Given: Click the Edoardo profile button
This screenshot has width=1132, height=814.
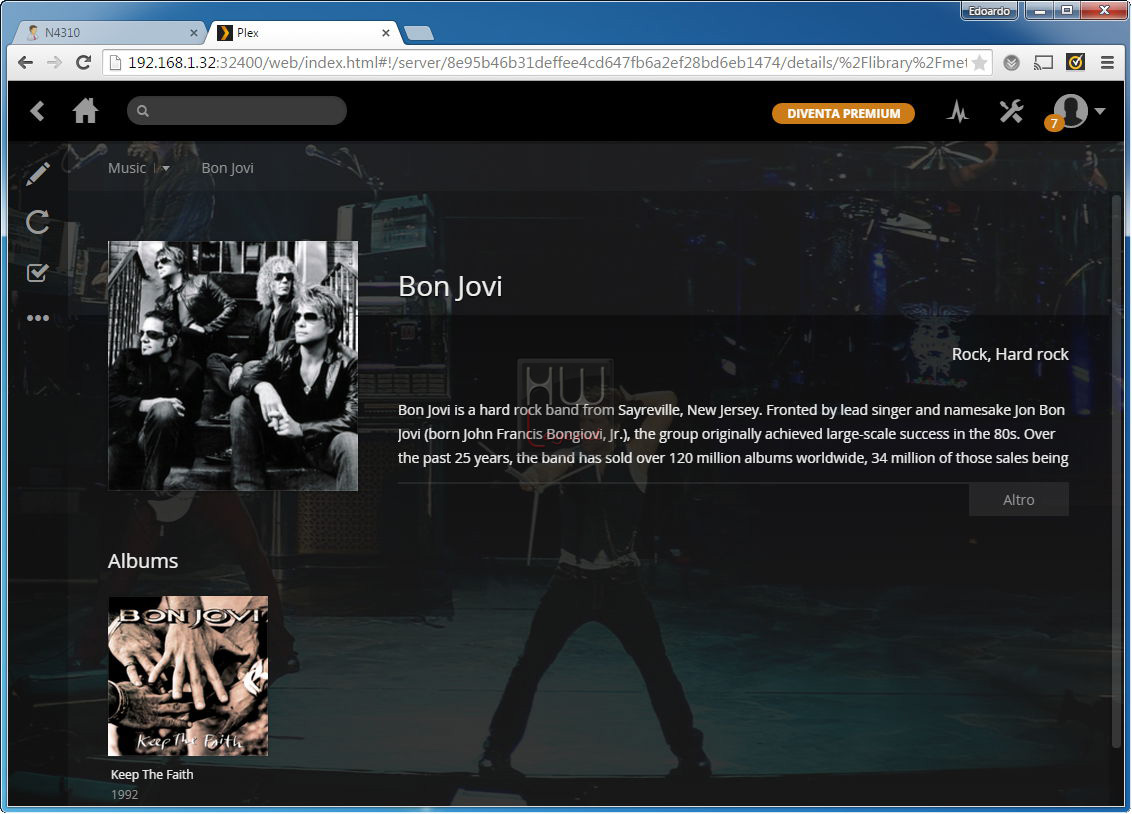Looking at the screenshot, I should 989,11.
